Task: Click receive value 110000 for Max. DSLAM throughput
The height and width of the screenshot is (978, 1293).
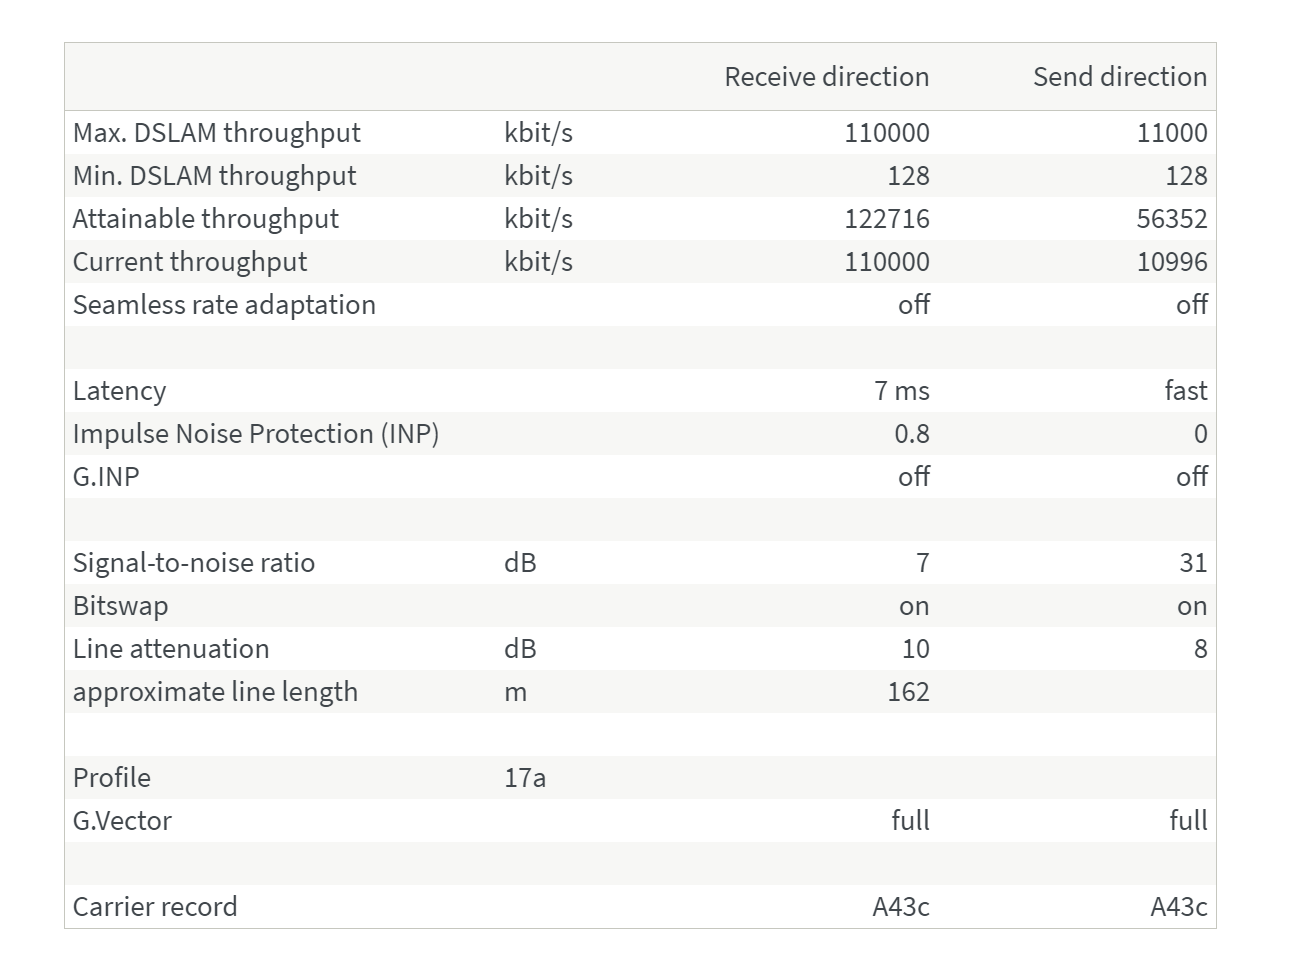Action: click(x=886, y=133)
